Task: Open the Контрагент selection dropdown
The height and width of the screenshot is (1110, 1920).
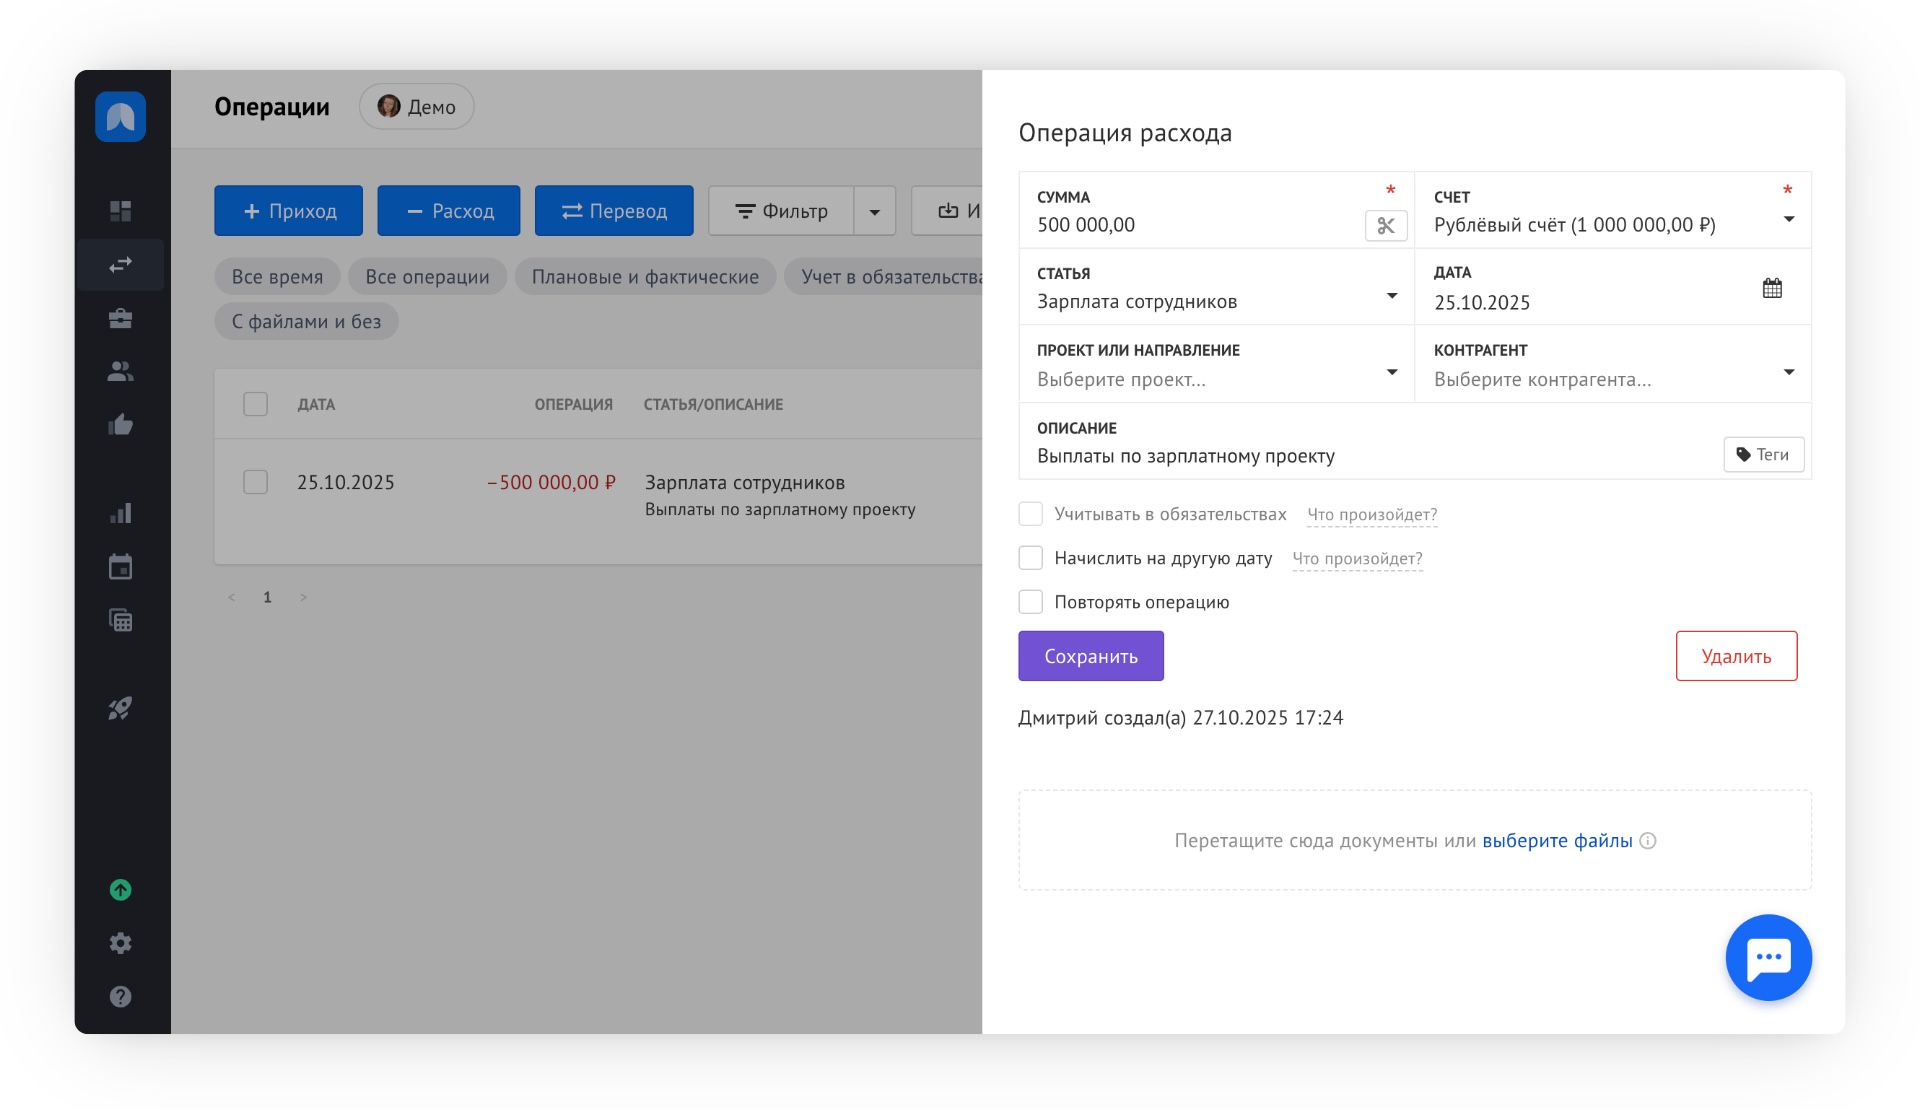Action: pyautogui.click(x=1788, y=373)
